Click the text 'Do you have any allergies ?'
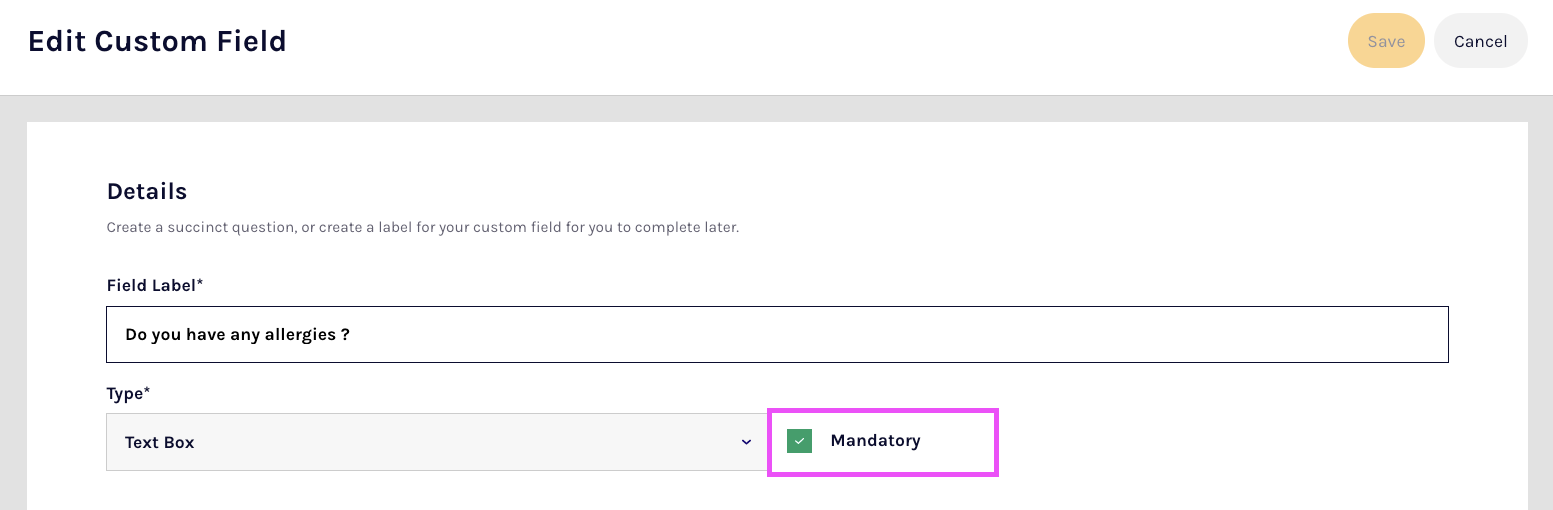1553x510 pixels. (x=237, y=334)
